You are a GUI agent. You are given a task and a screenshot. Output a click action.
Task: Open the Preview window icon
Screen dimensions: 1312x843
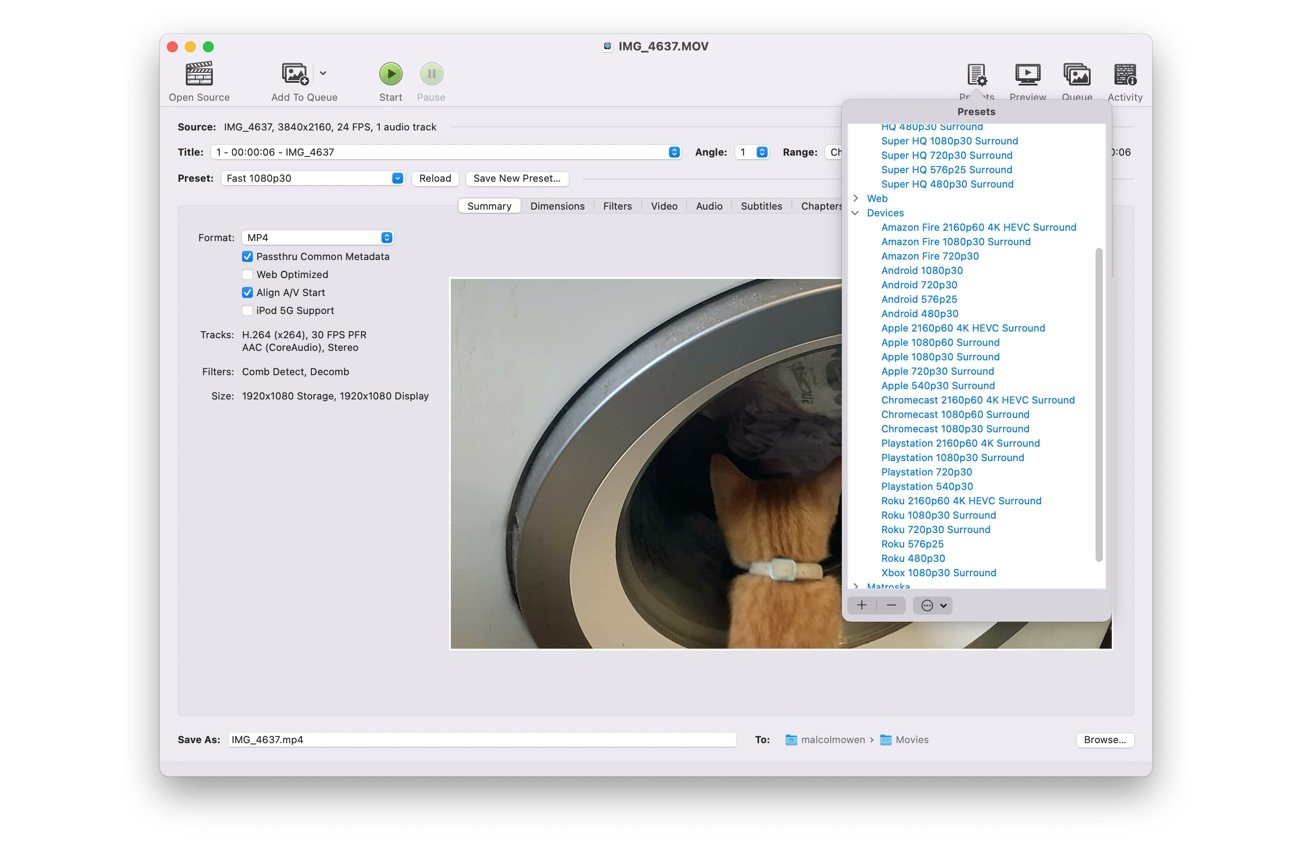[x=1027, y=75]
